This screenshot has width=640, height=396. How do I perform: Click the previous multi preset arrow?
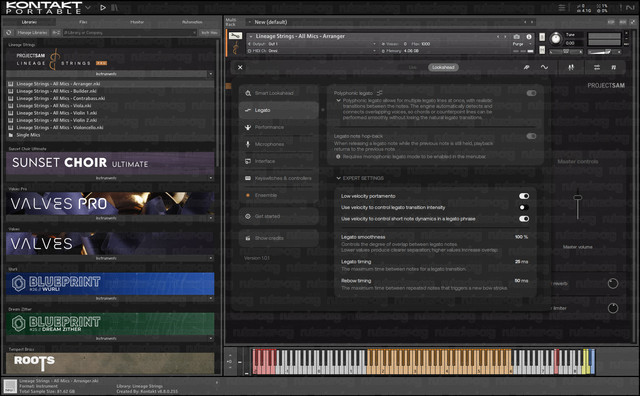pyautogui.click(x=525, y=22)
